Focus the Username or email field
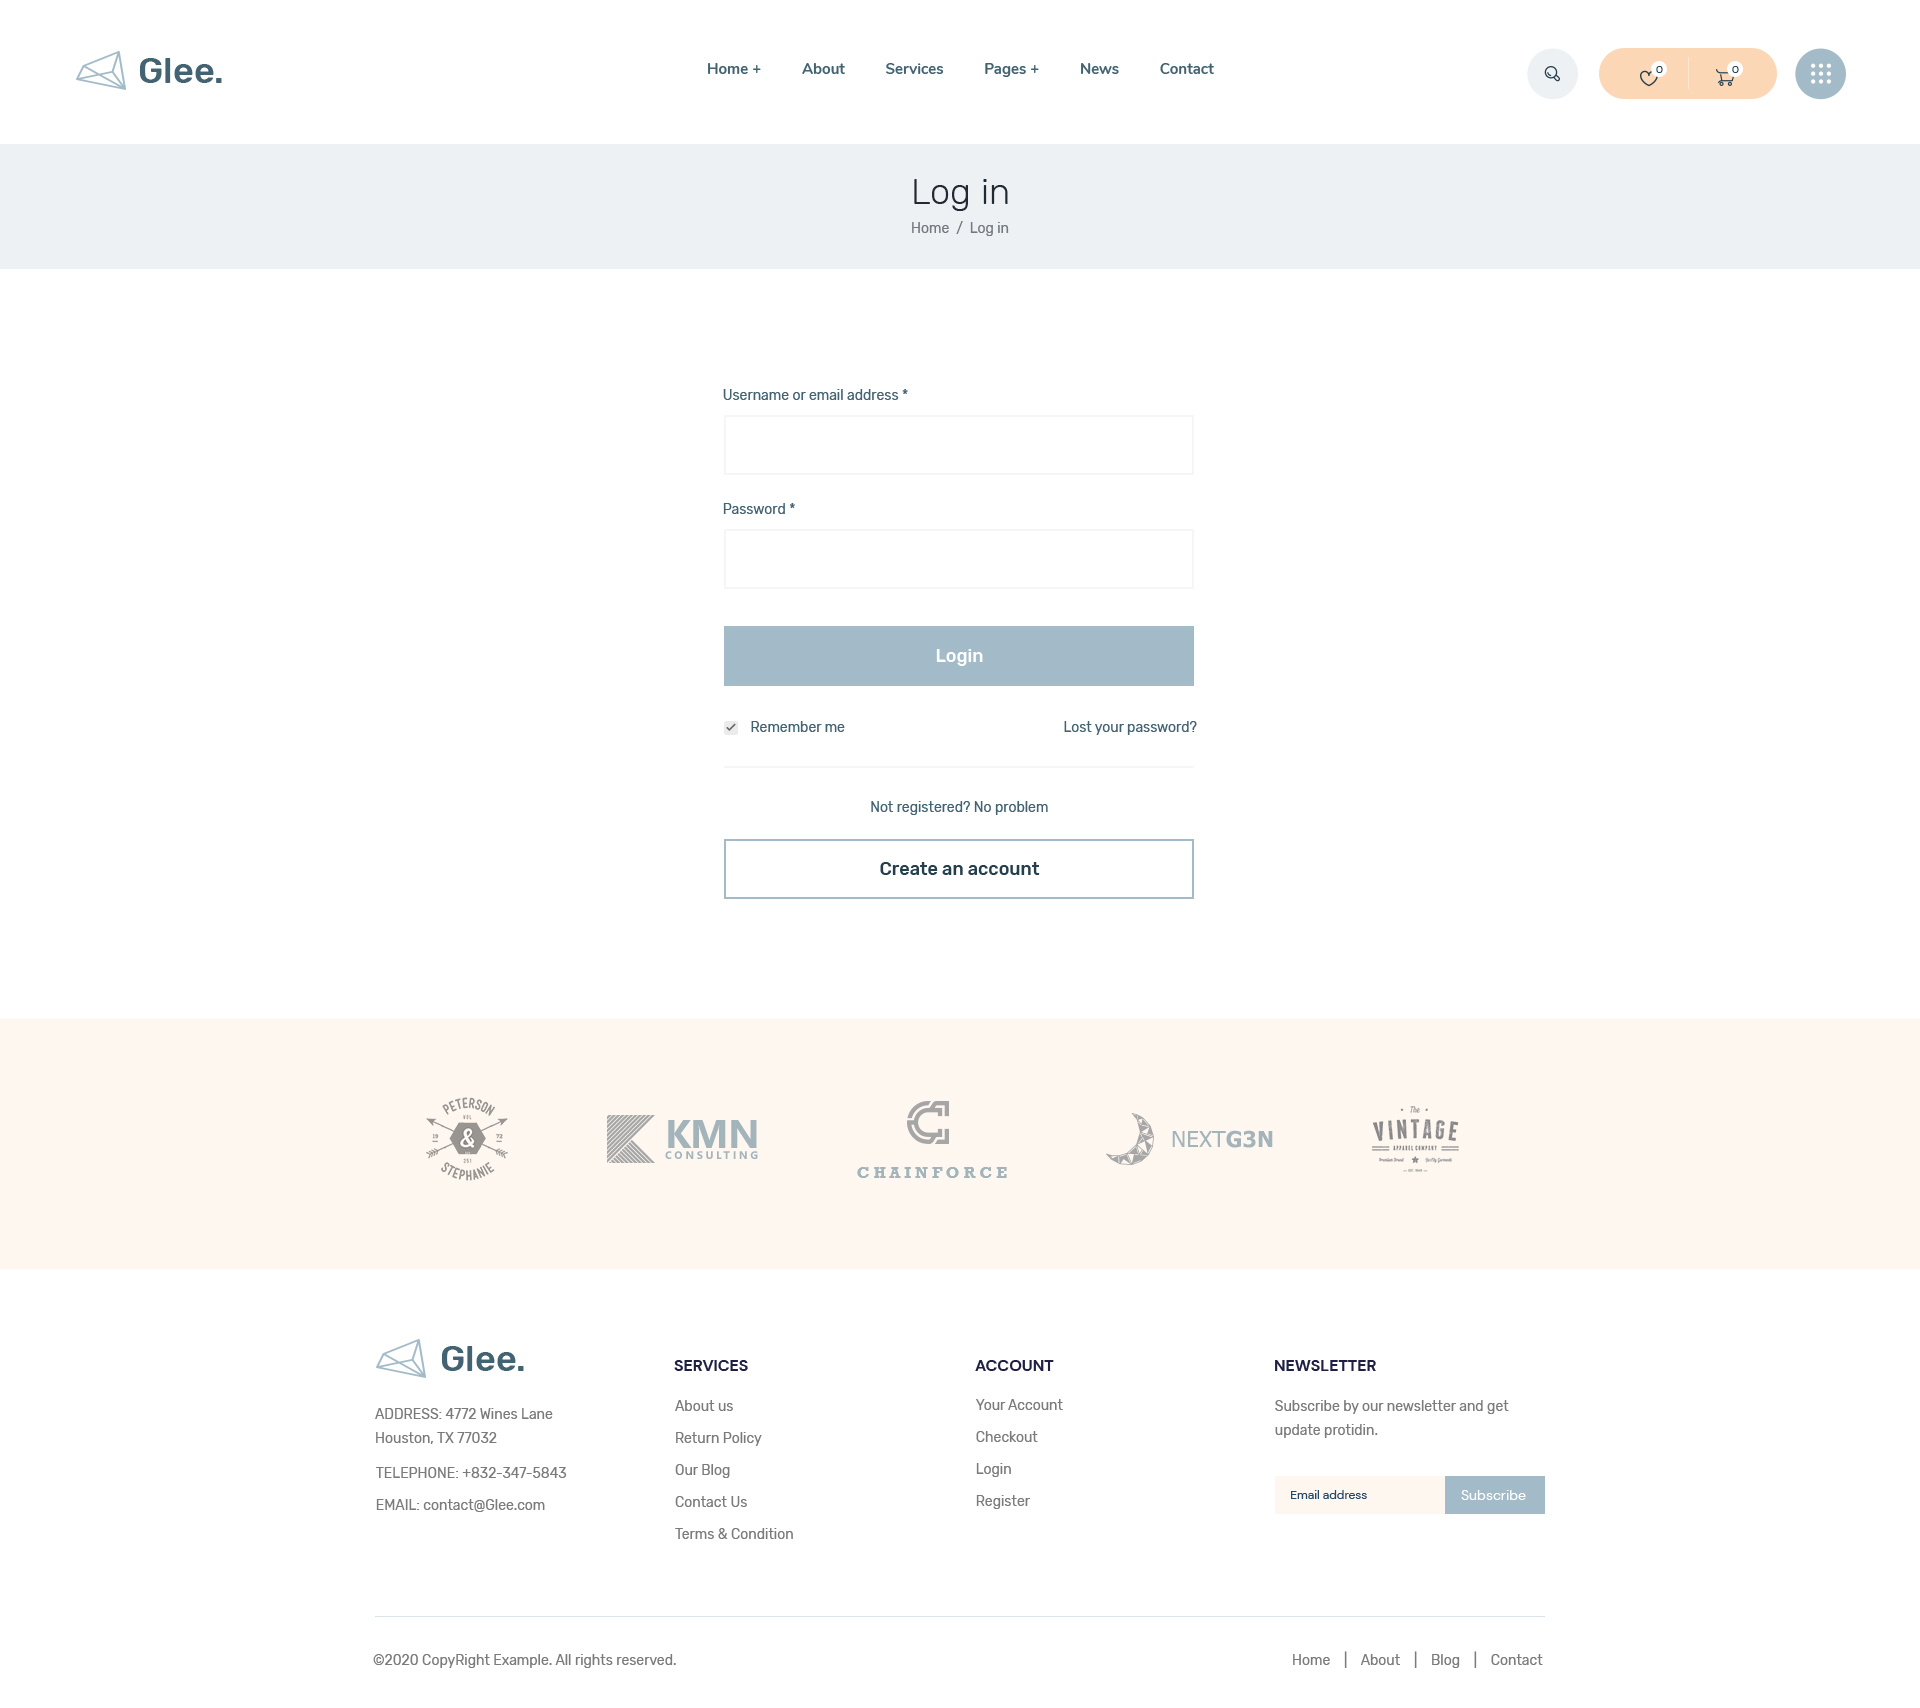Image resolution: width=1920 pixels, height=1708 pixels. 958,445
